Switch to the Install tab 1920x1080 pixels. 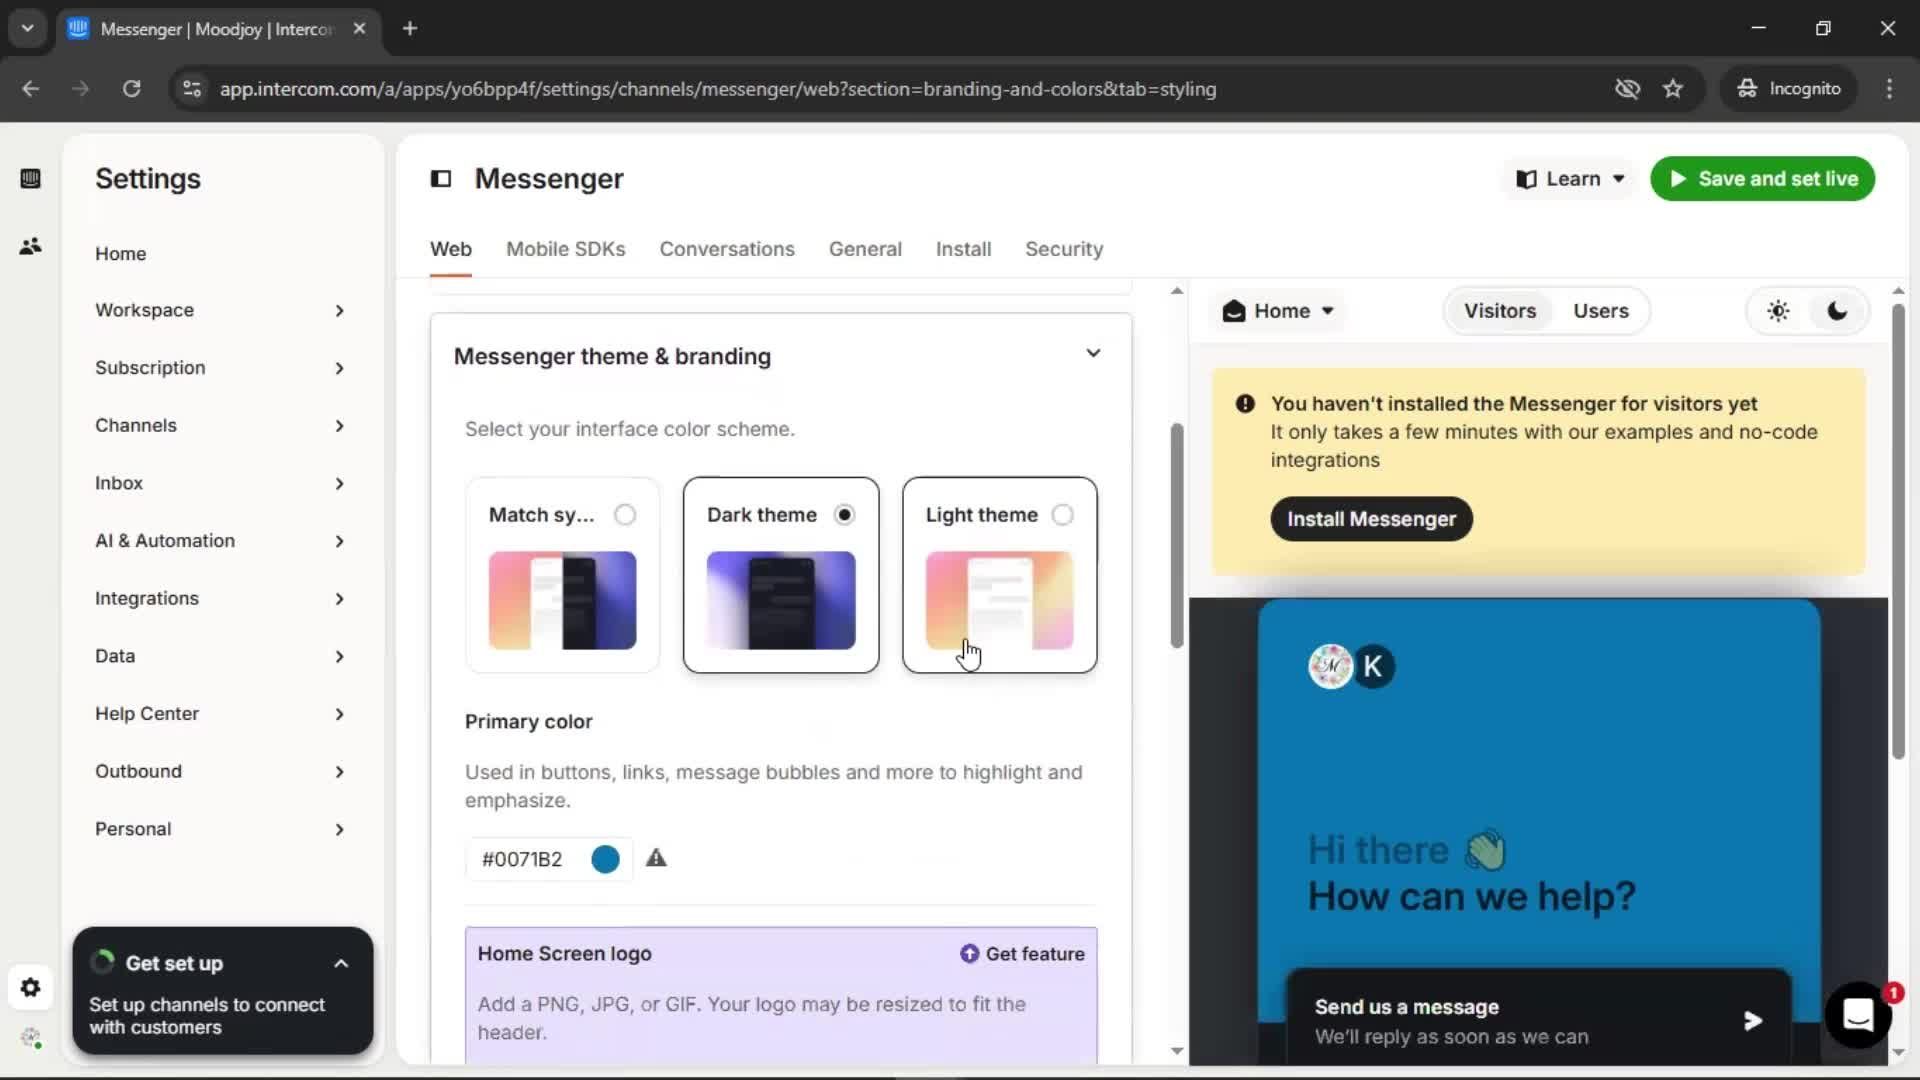pyautogui.click(x=963, y=249)
